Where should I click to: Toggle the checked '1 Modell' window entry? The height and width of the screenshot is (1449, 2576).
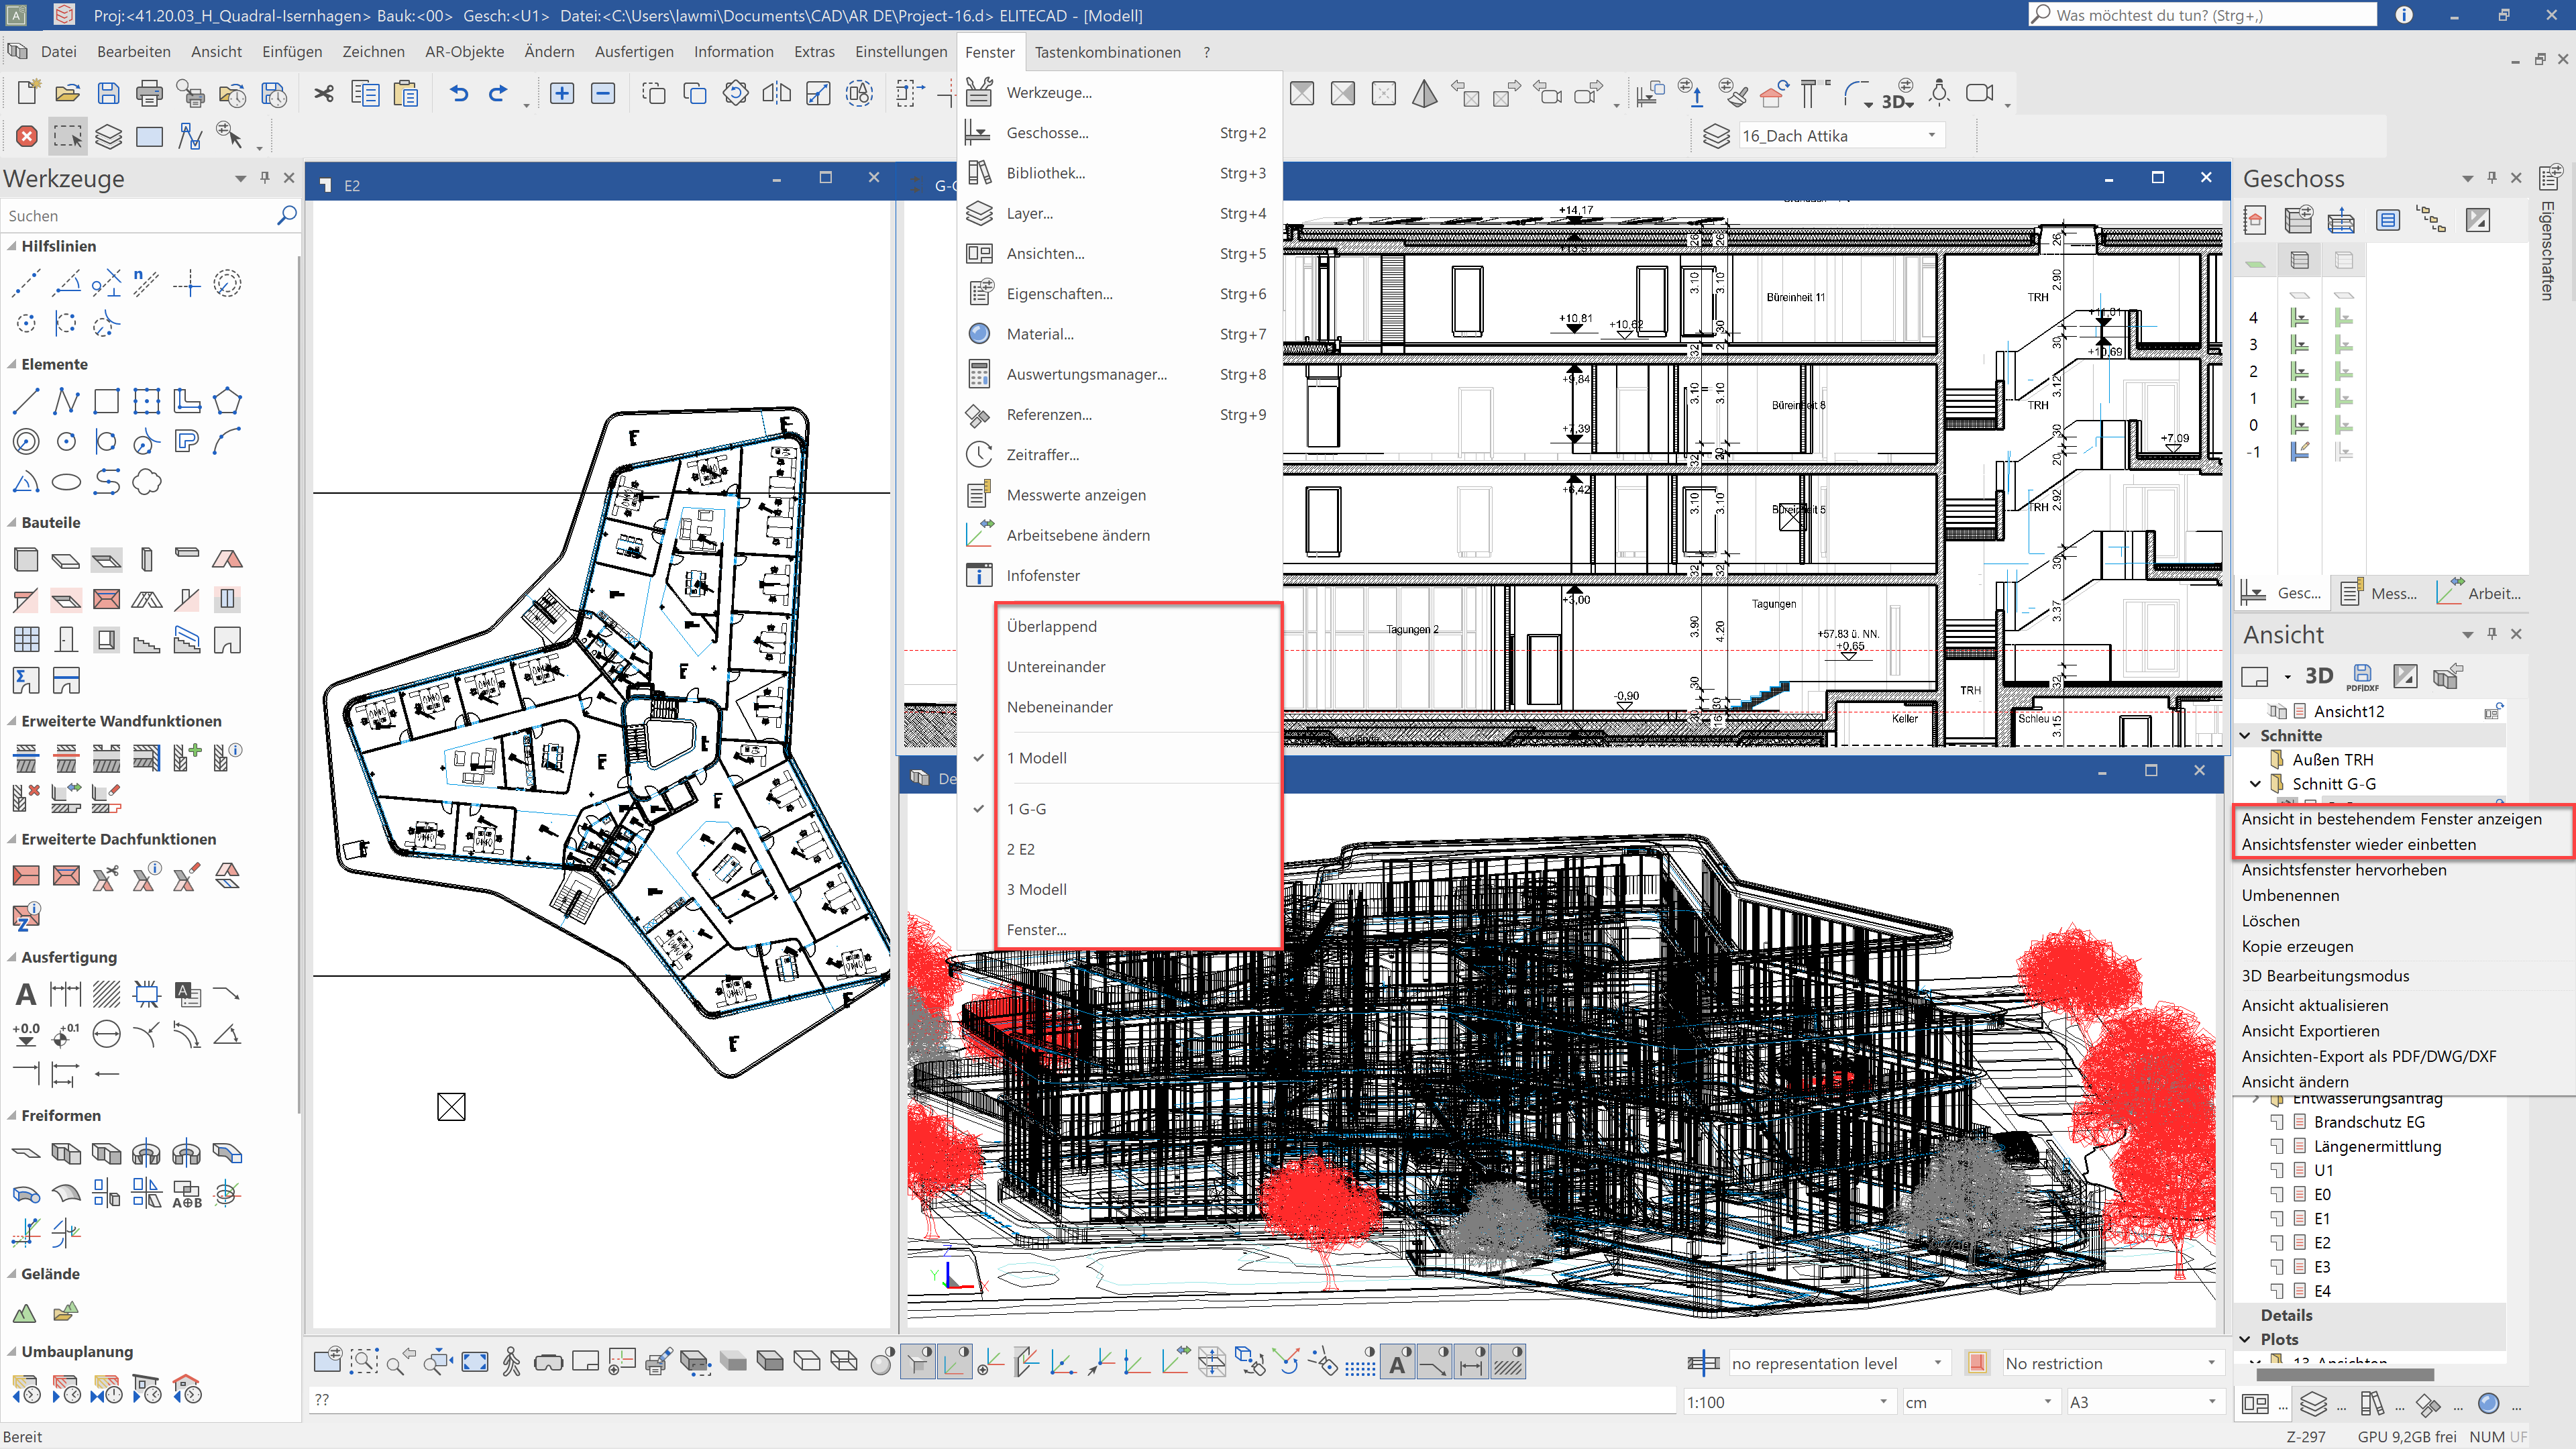pyautogui.click(x=1036, y=758)
